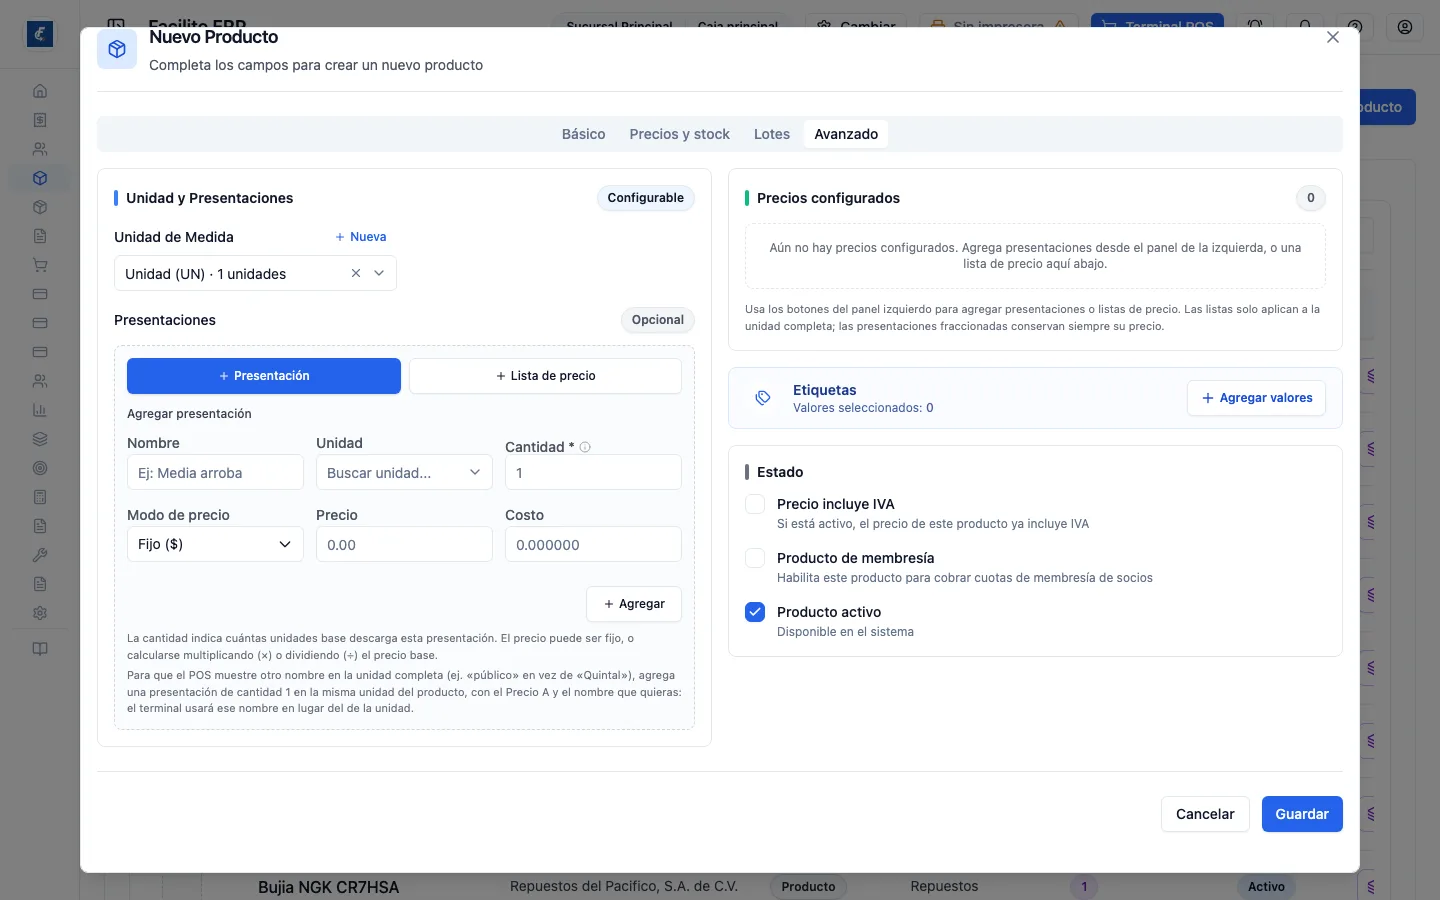Open the home icon in sidebar
1440x900 pixels.
[40, 91]
